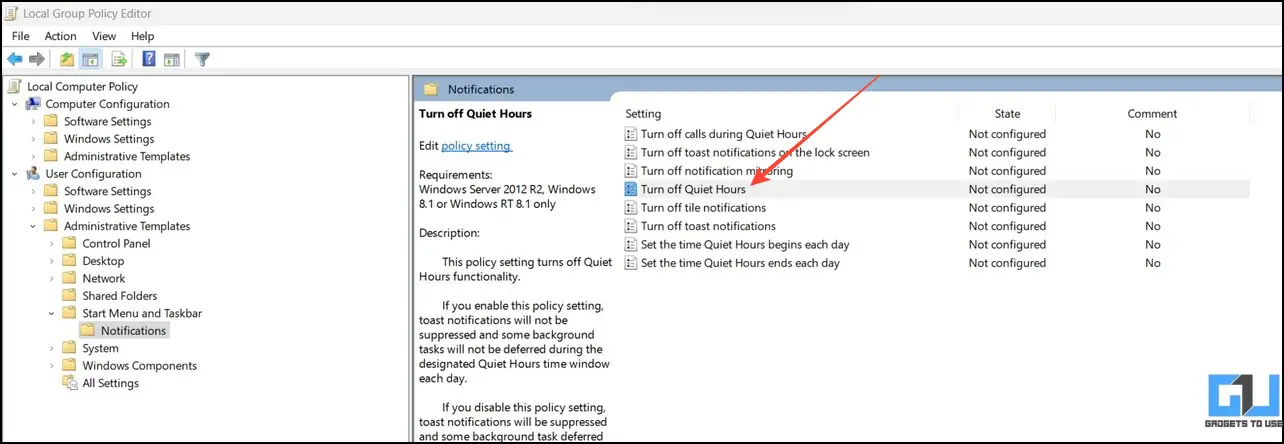
Task: Collapse Administrative Templates under User Configuration
Action: 33,226
